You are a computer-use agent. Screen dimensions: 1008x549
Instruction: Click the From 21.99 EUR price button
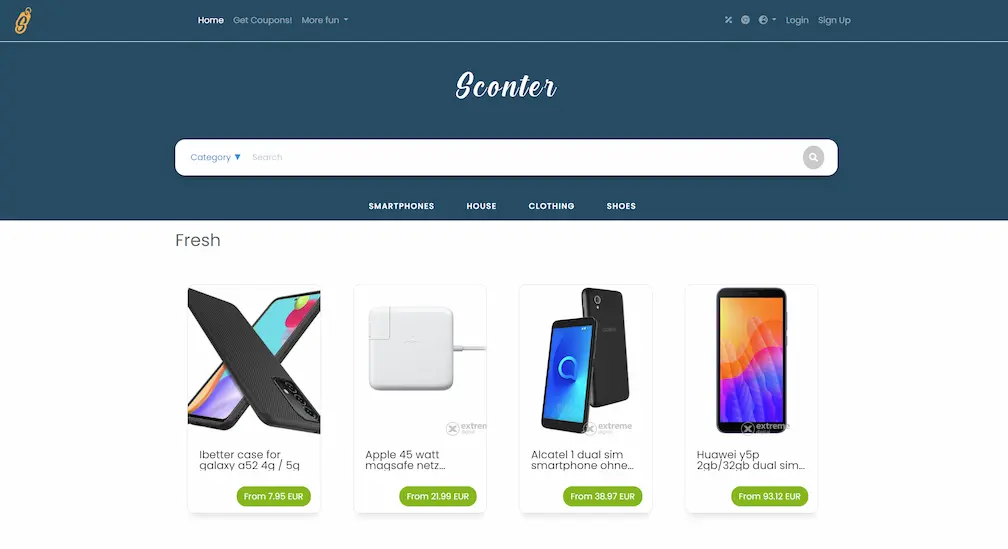[438, 496]
